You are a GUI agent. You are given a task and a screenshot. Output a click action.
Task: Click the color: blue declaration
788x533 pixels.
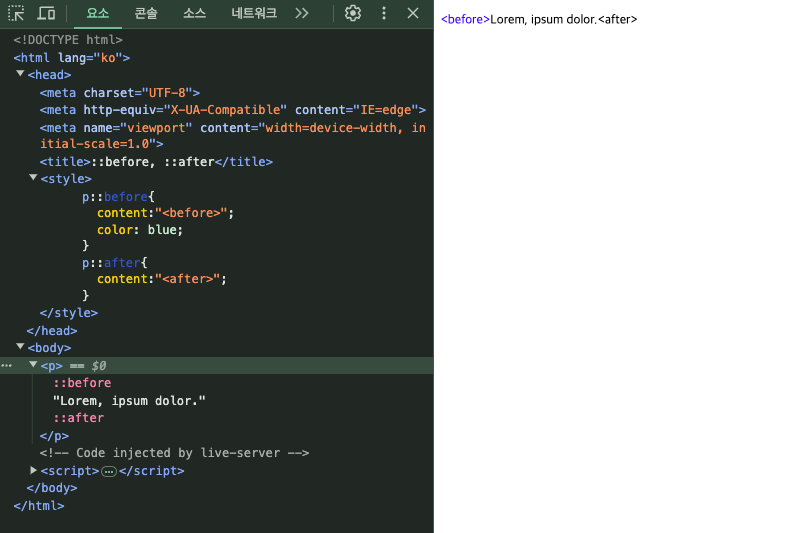[x=140, y=230]
